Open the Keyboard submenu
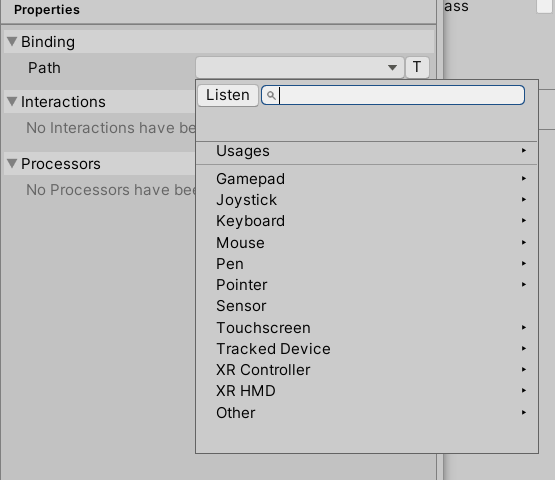Image resolution: width=555 pixels, height=480 pixels. 367,221
